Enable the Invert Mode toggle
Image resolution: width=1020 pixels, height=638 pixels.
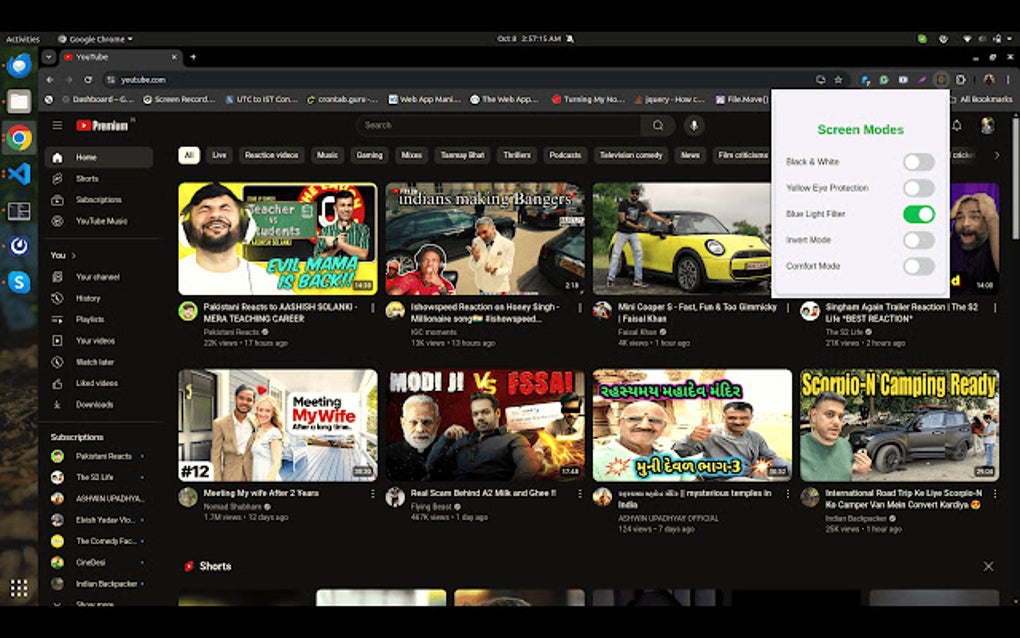(919, 240)
